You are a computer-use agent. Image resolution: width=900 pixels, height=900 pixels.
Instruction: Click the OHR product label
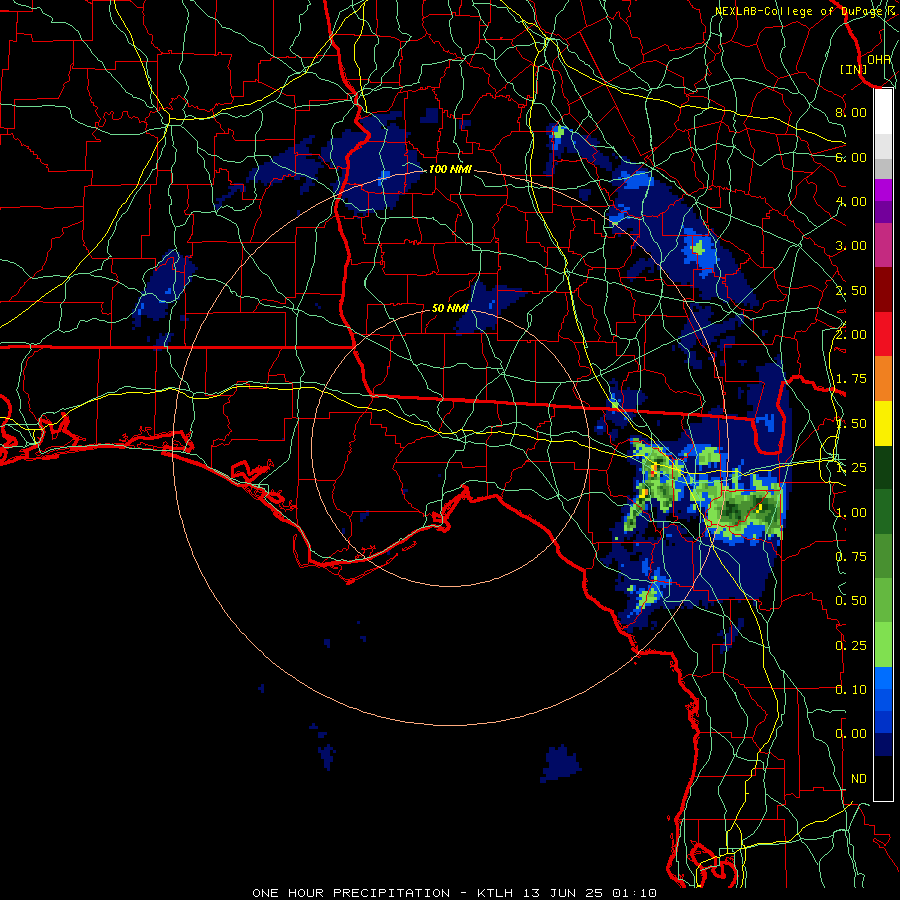[x=879, y=59]
